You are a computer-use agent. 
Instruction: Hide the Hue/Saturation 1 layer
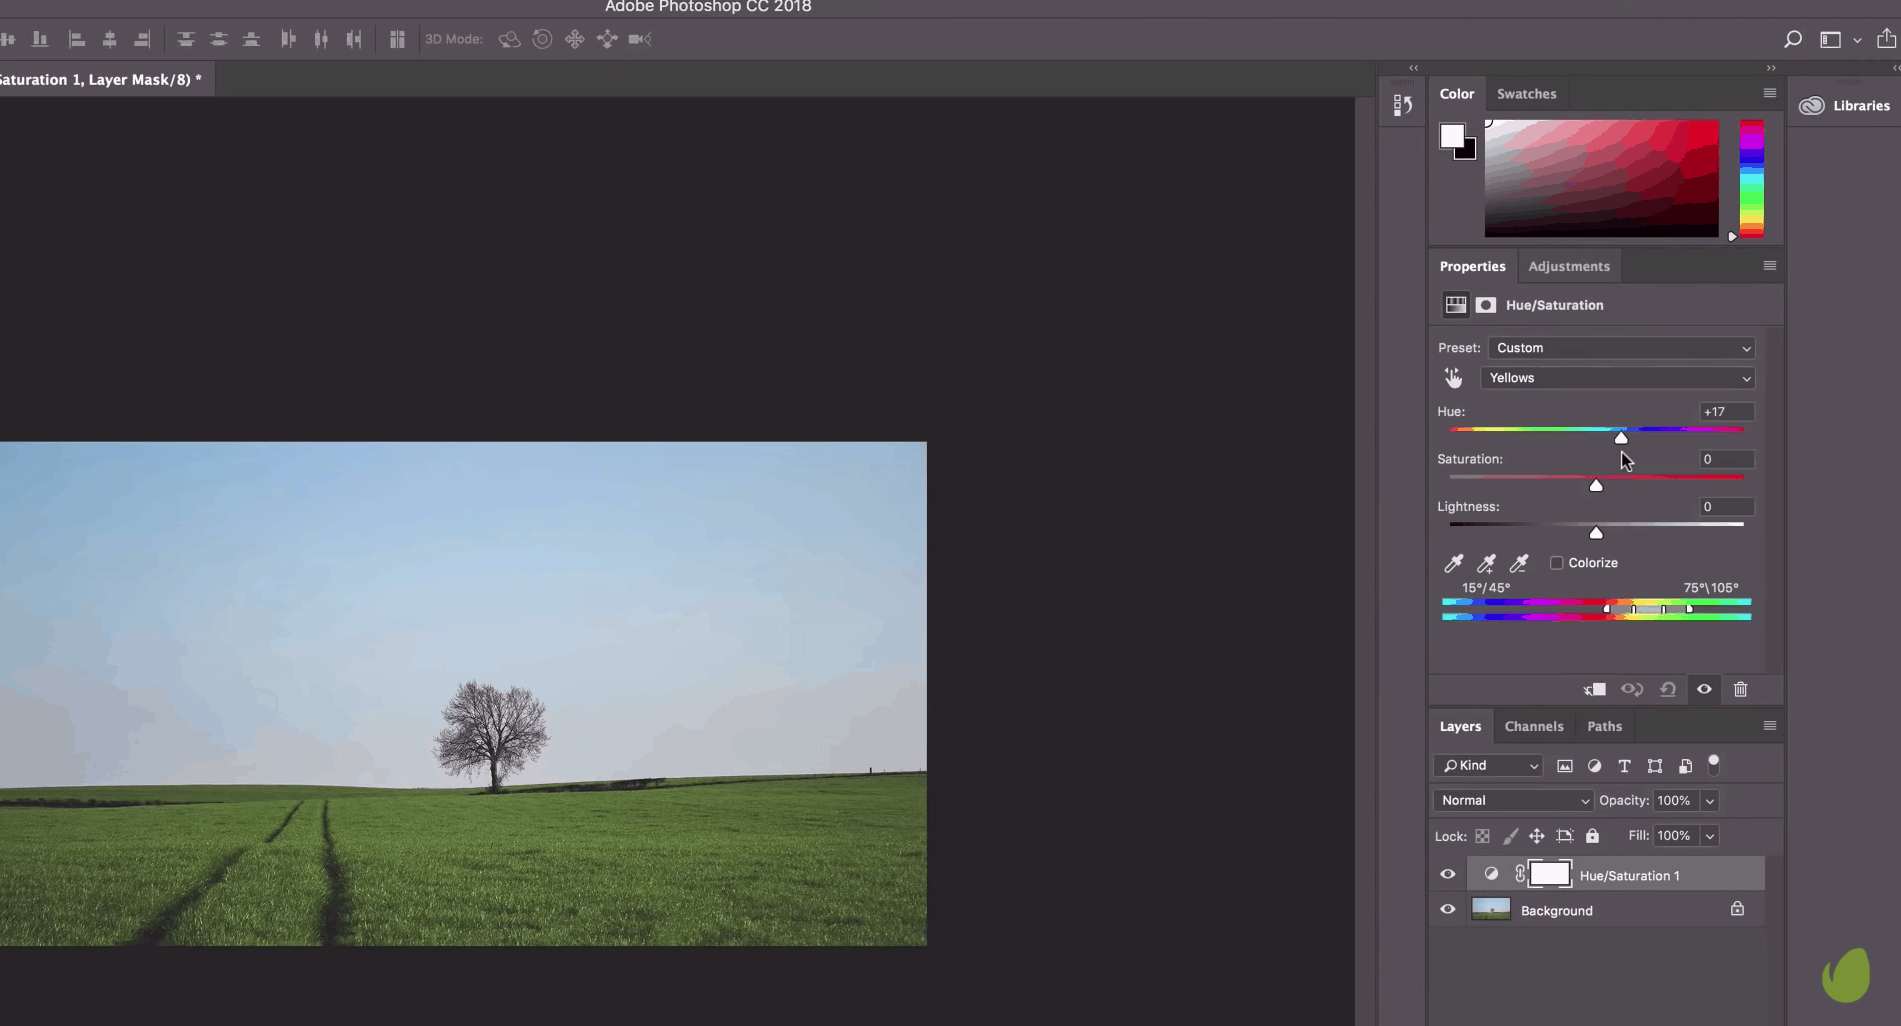[x=1448, y=874]
